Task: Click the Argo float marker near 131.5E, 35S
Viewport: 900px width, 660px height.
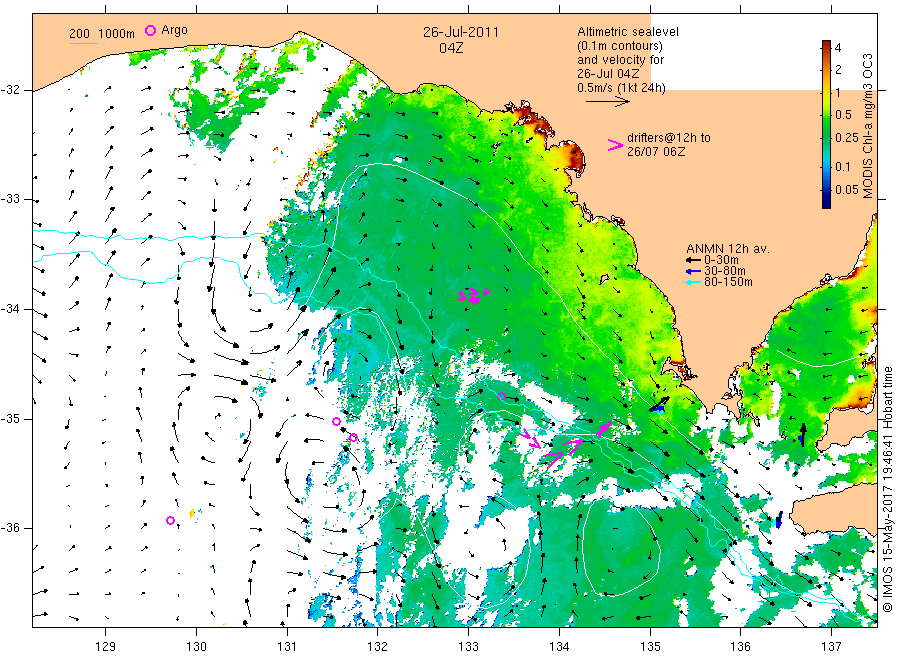Action: (336, 421)
